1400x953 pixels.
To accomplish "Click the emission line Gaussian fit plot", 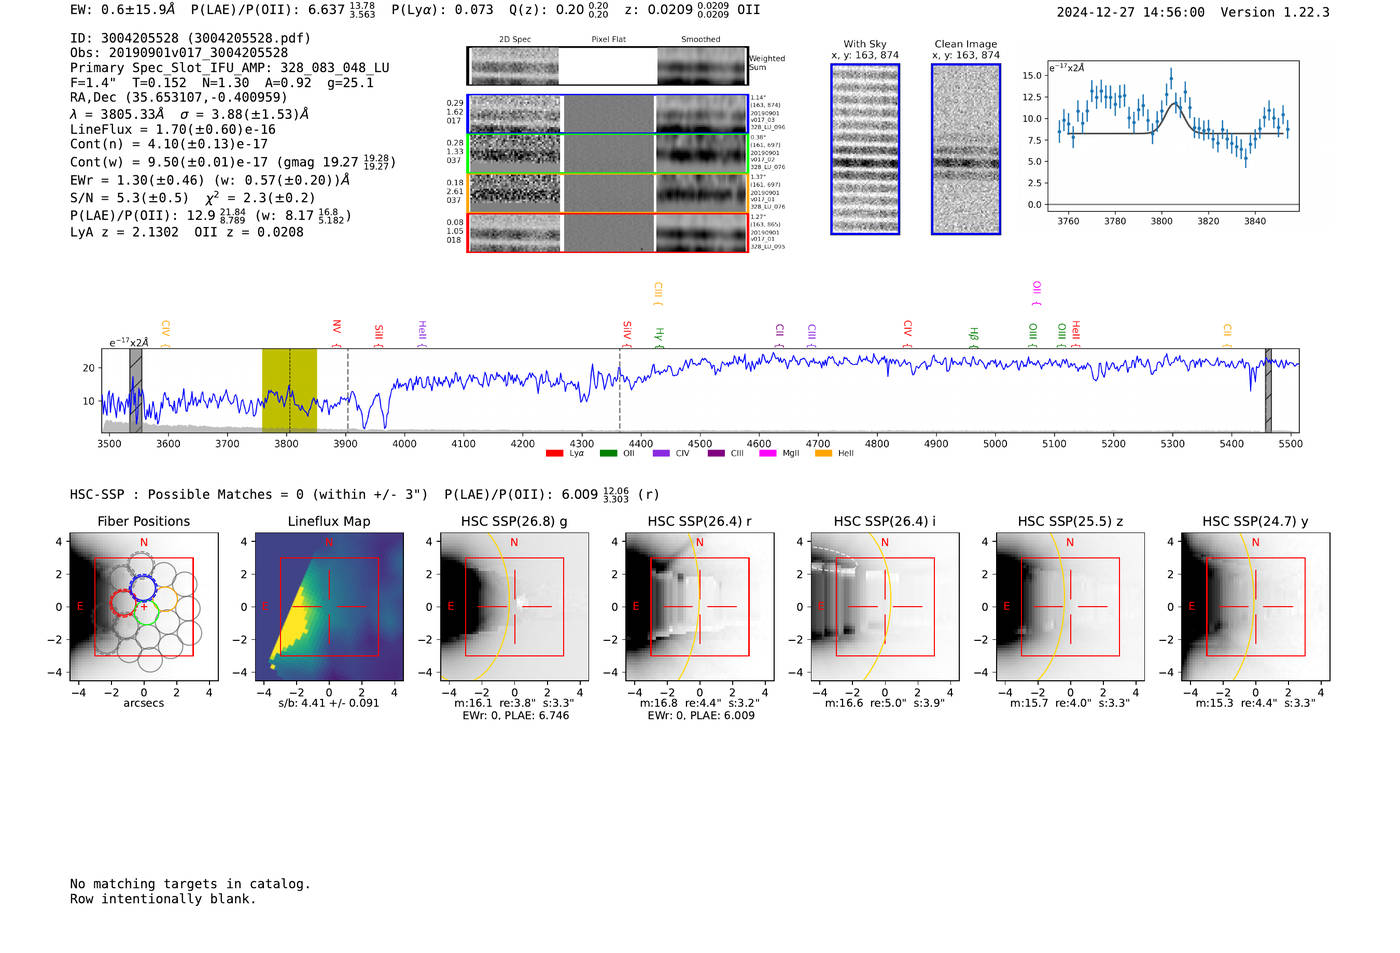I will 1173,135.
